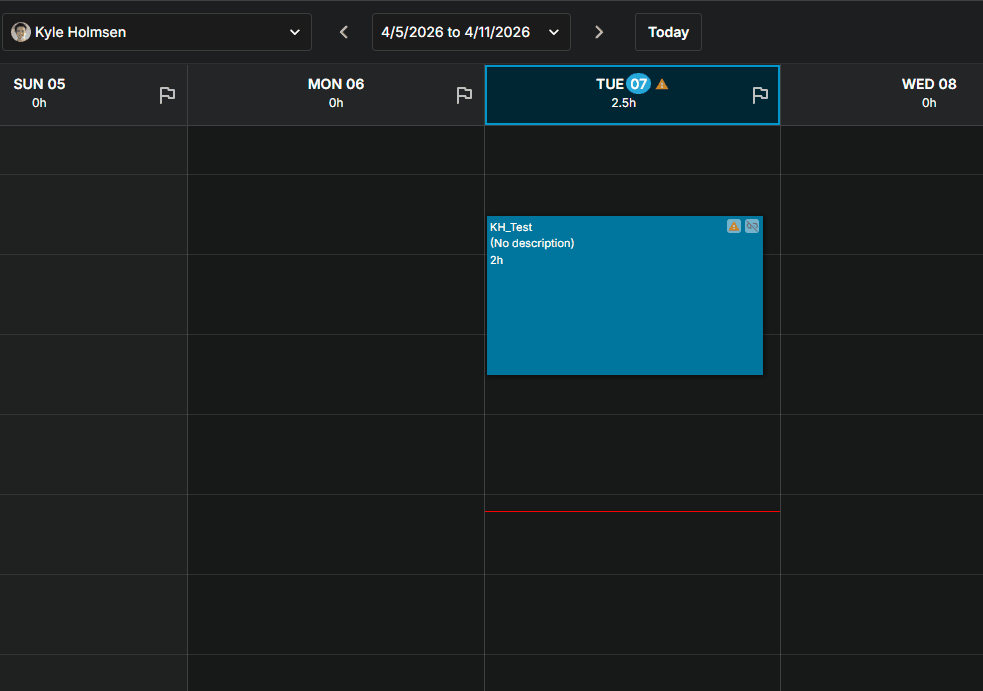Toggle the flag on MON 06 header

point(464,95)
